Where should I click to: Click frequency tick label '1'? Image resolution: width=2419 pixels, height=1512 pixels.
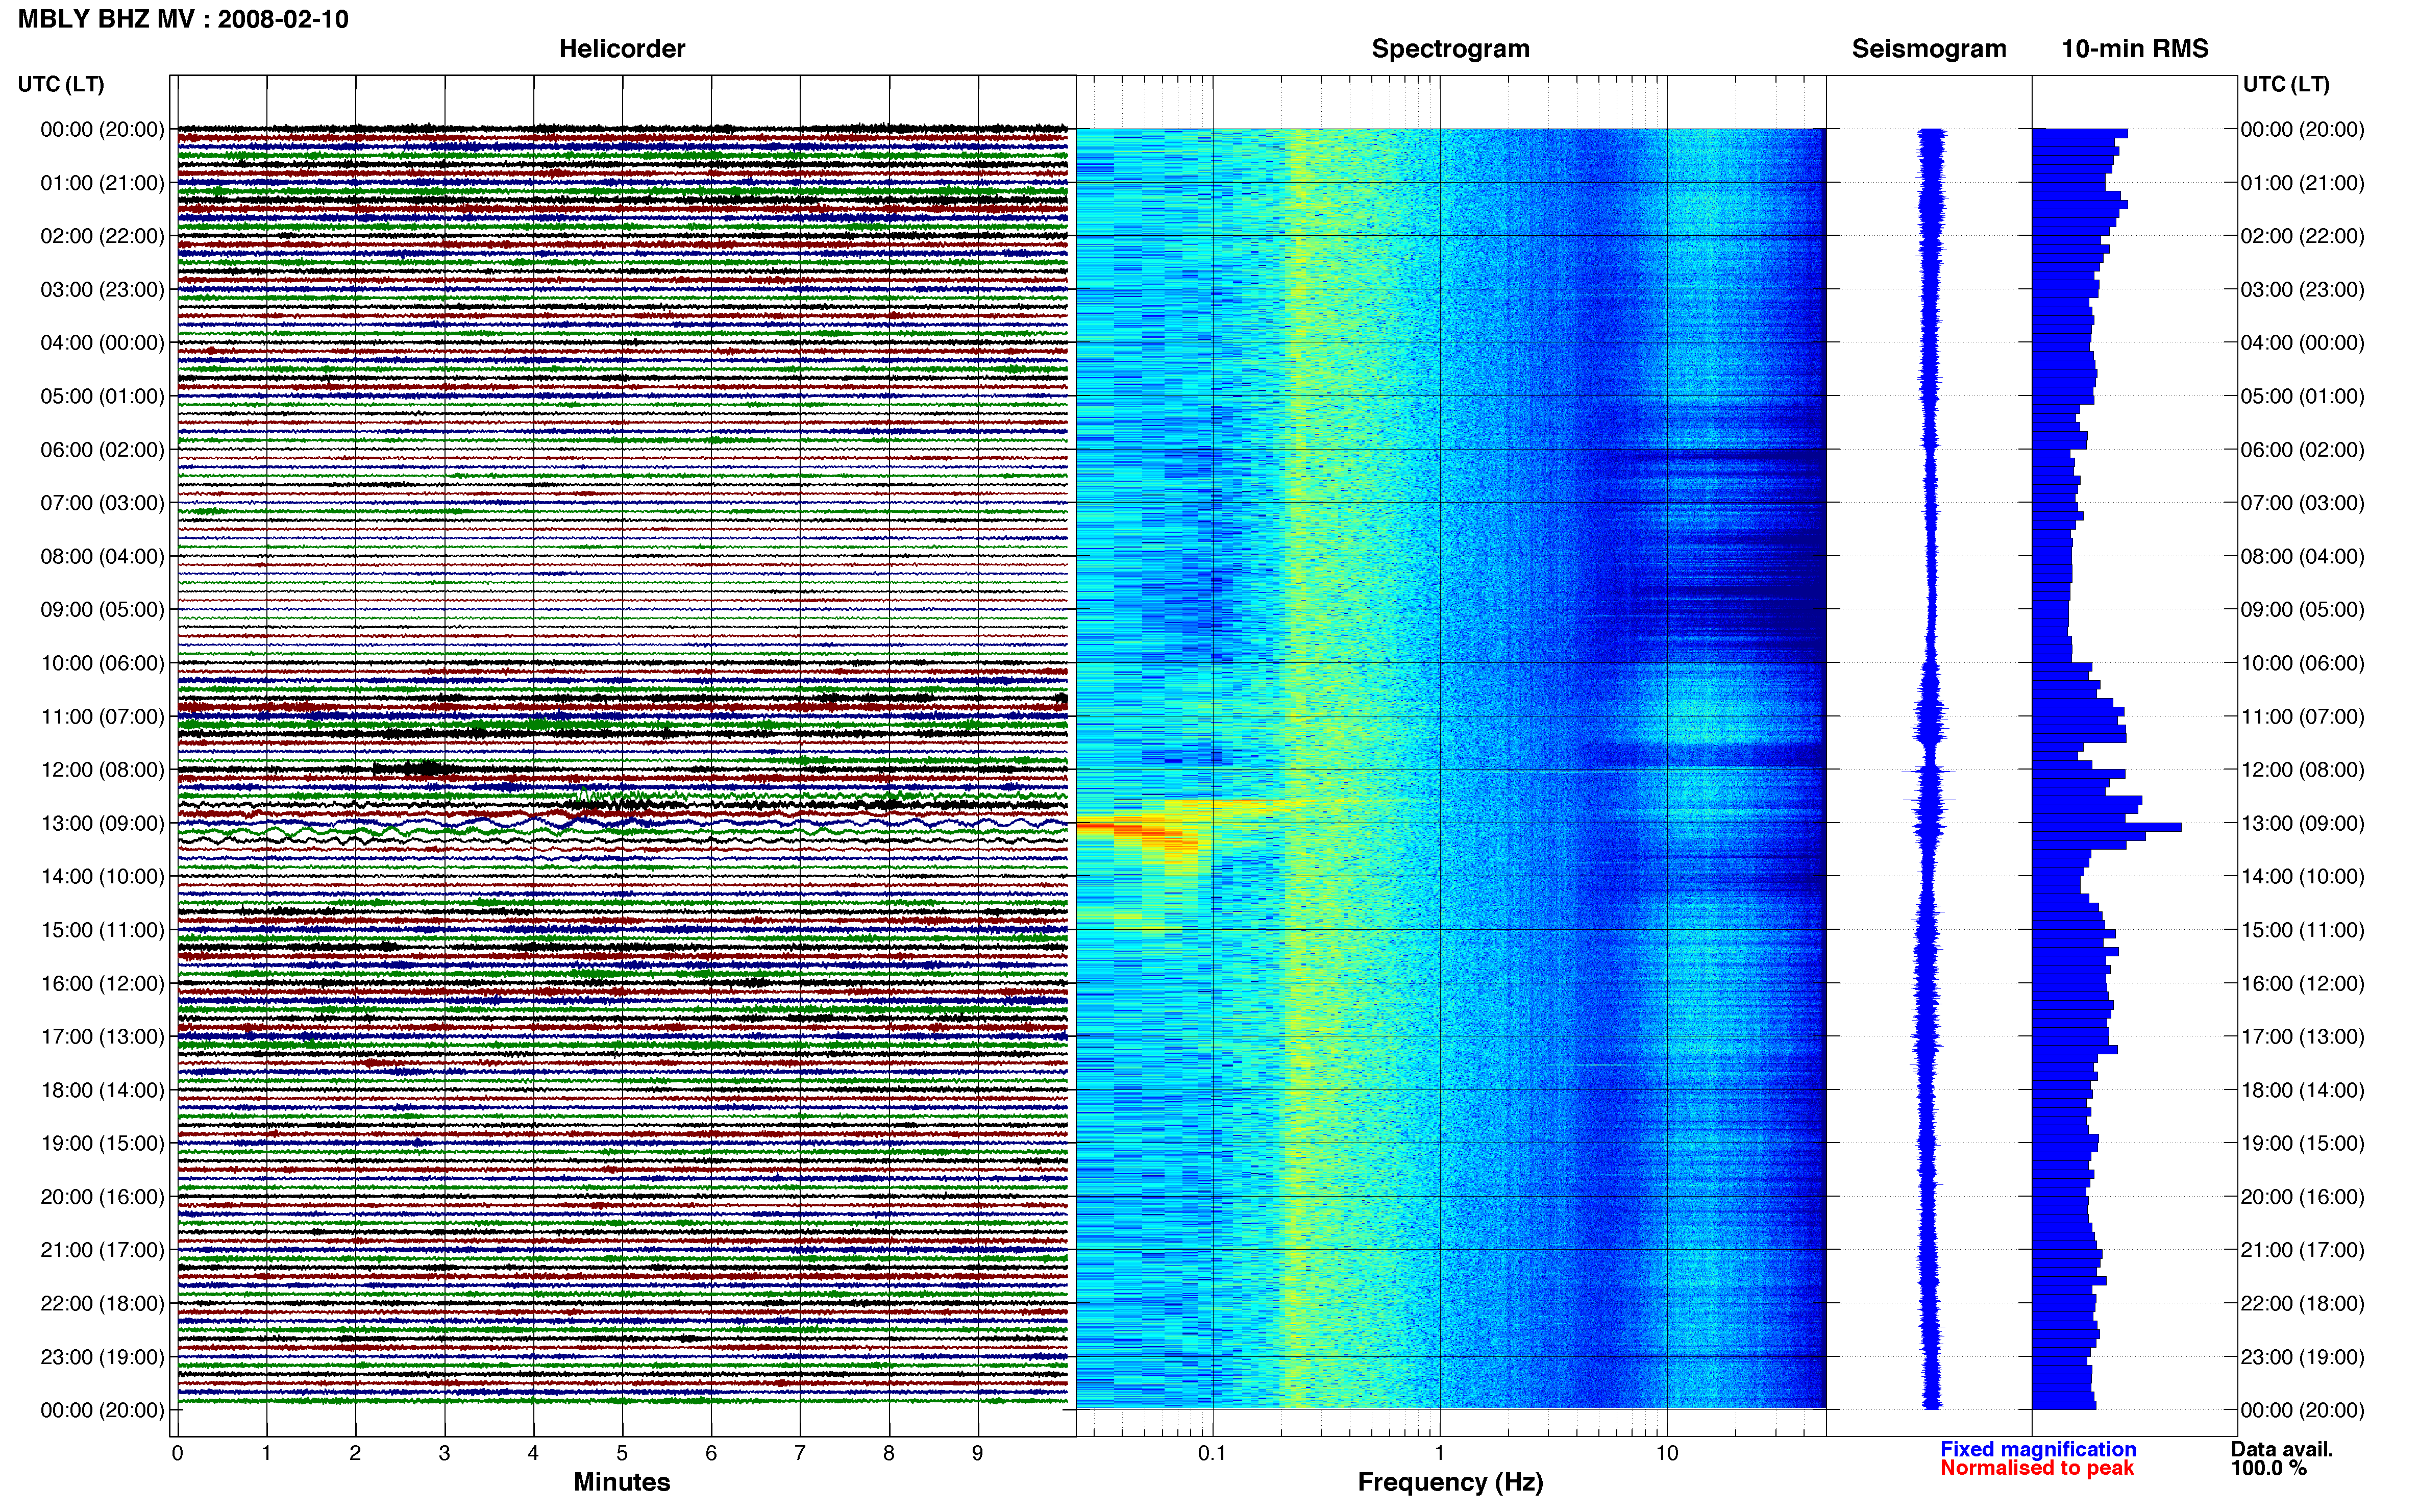click(1439, 1453)
